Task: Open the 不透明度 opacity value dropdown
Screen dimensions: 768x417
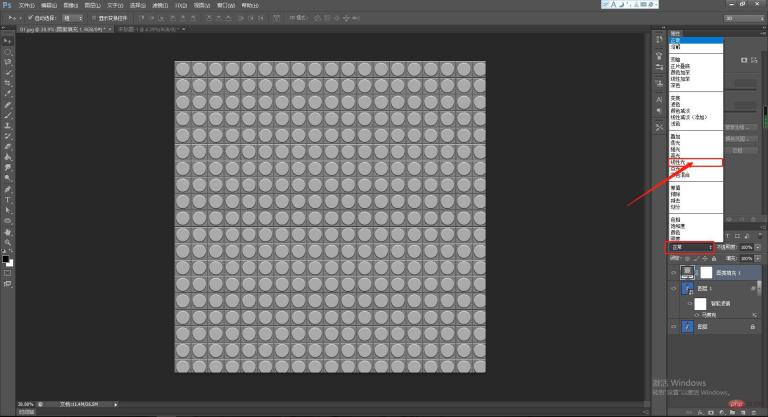Action: click(759, 246)
